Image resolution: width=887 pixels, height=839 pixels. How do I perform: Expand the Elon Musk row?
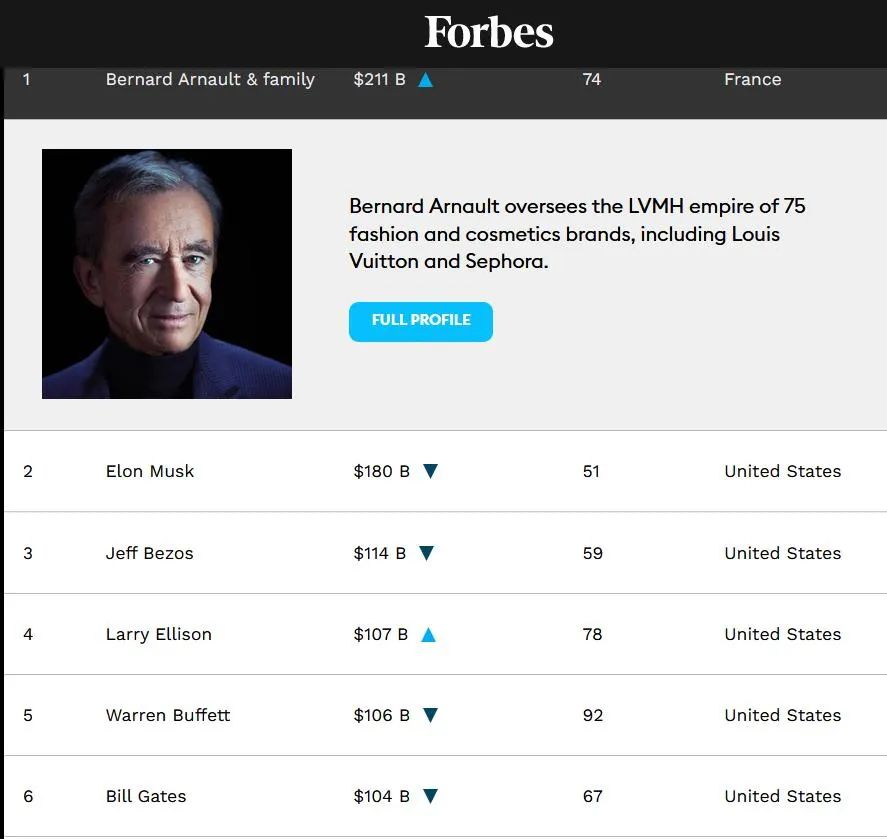click(x=150, y=471)
